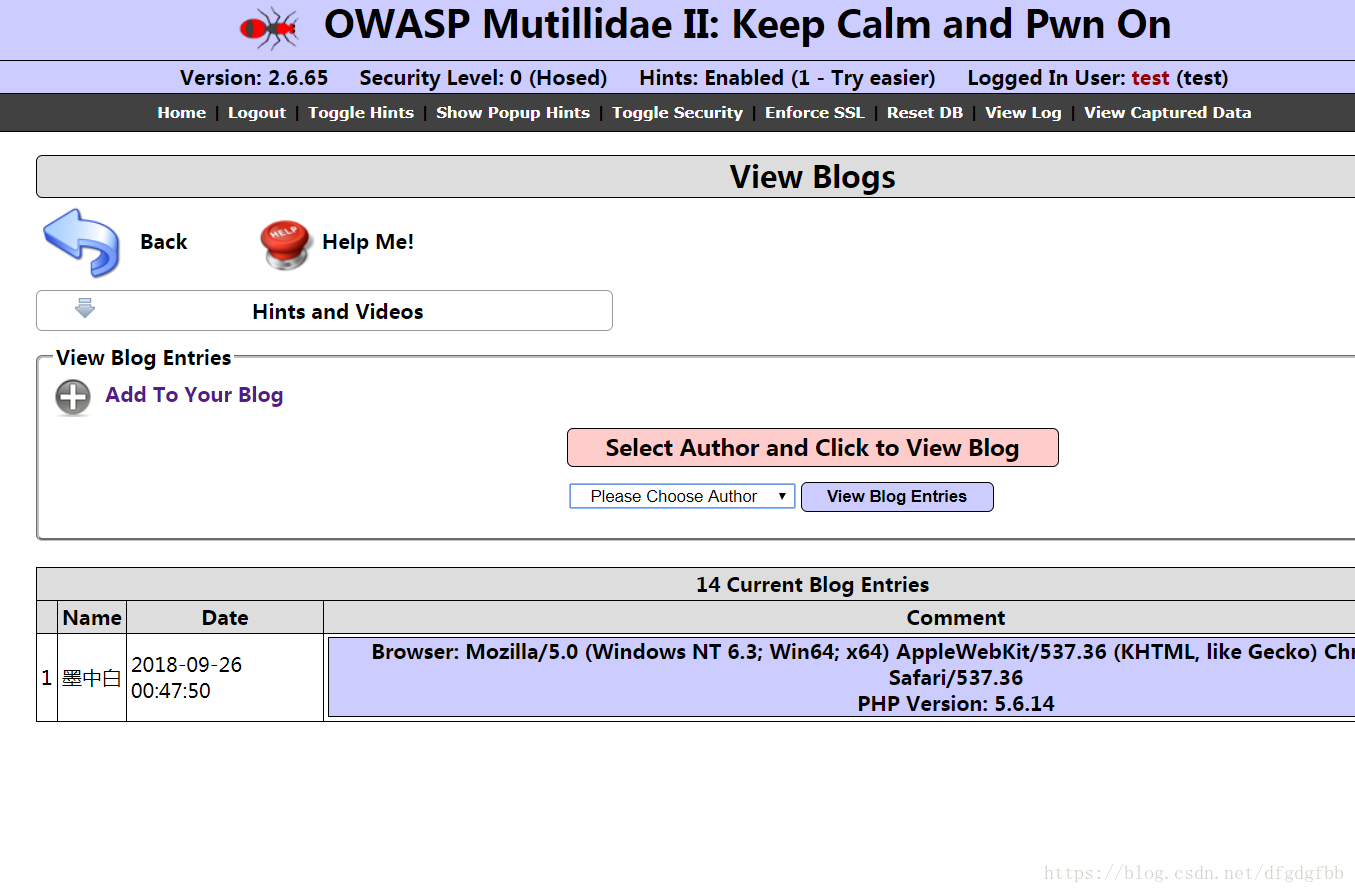The image size is (1355, 893).
Task: Go to Home in the top menu
Action: (181, 113)
